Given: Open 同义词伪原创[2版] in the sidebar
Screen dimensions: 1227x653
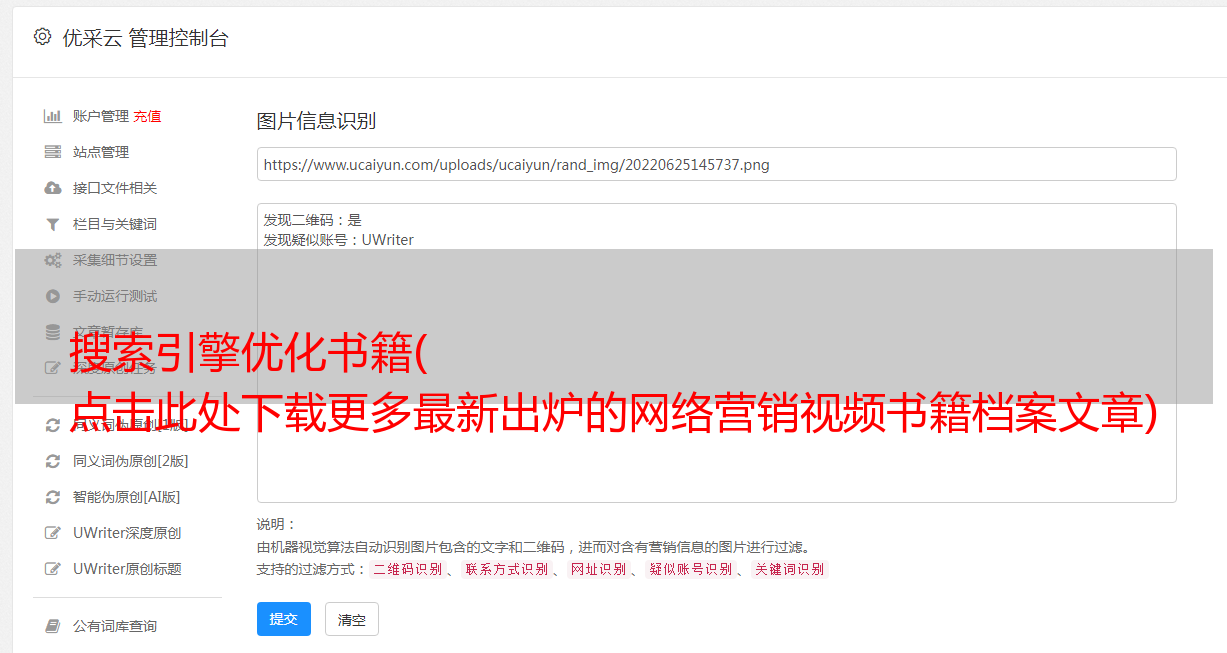Looking at the screenshot, I should pyautogui.click(x=130, y=461).
